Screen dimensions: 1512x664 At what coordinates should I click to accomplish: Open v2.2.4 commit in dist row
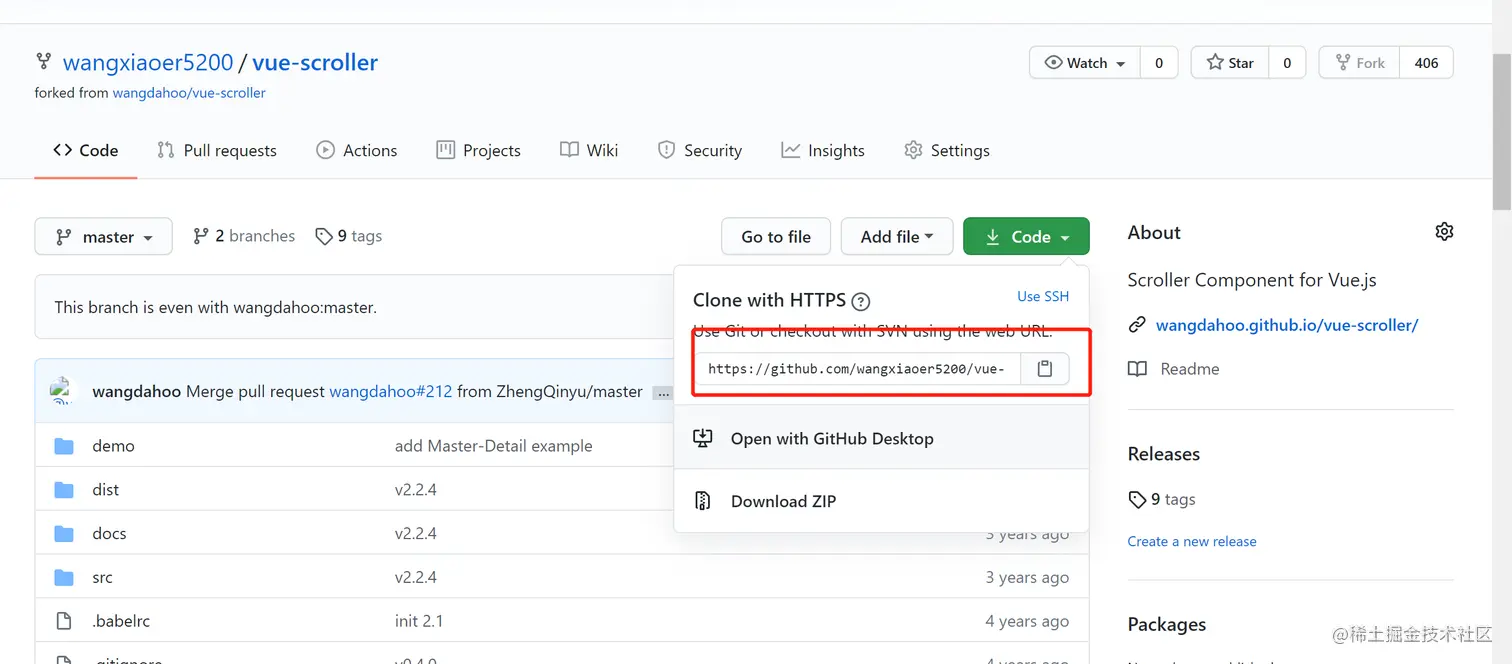(x=416, y=490)
